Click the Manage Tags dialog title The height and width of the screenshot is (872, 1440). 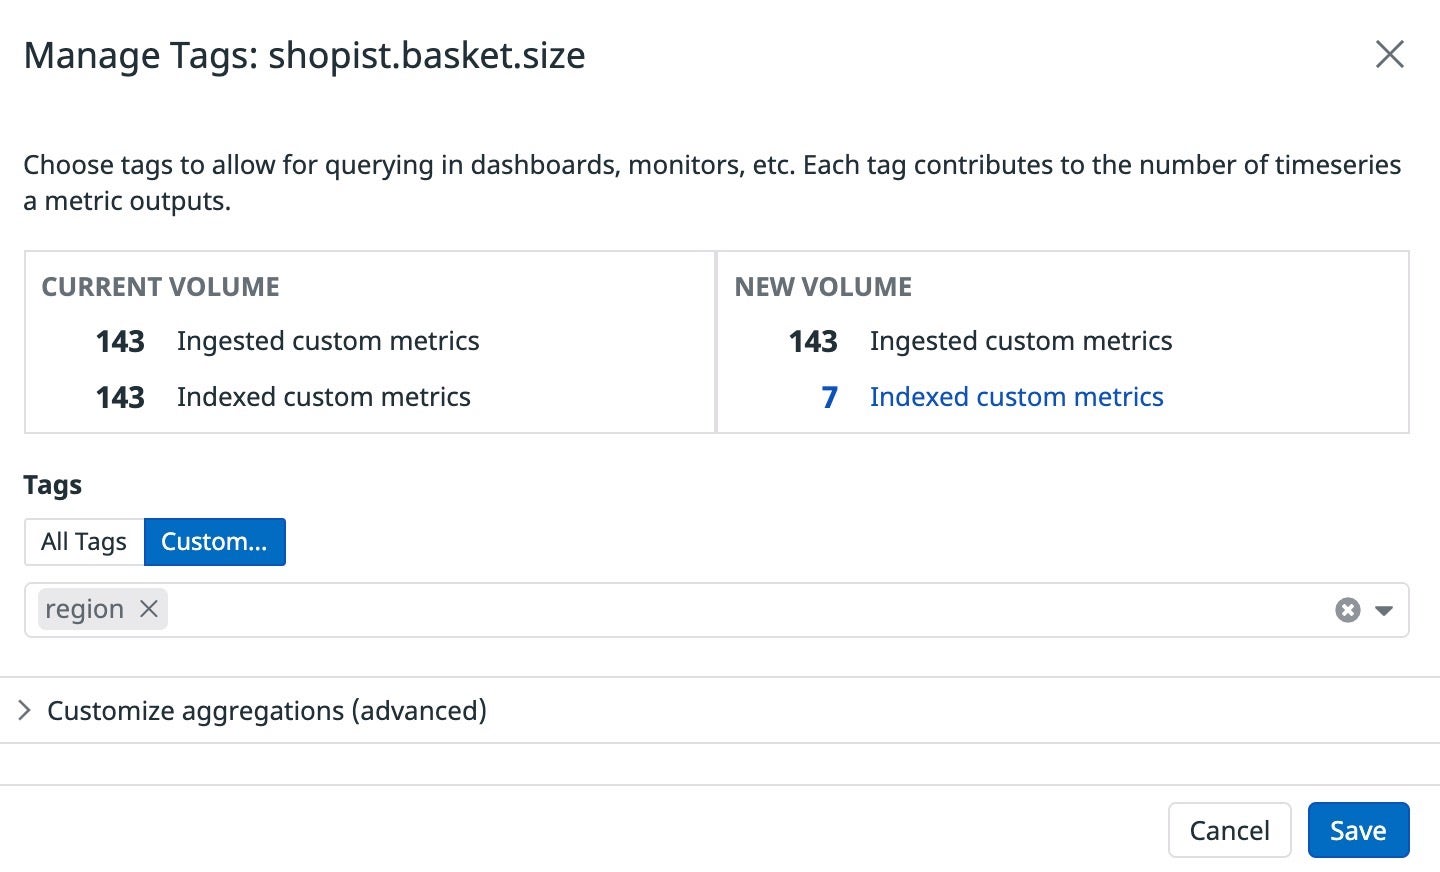[304, 55]
